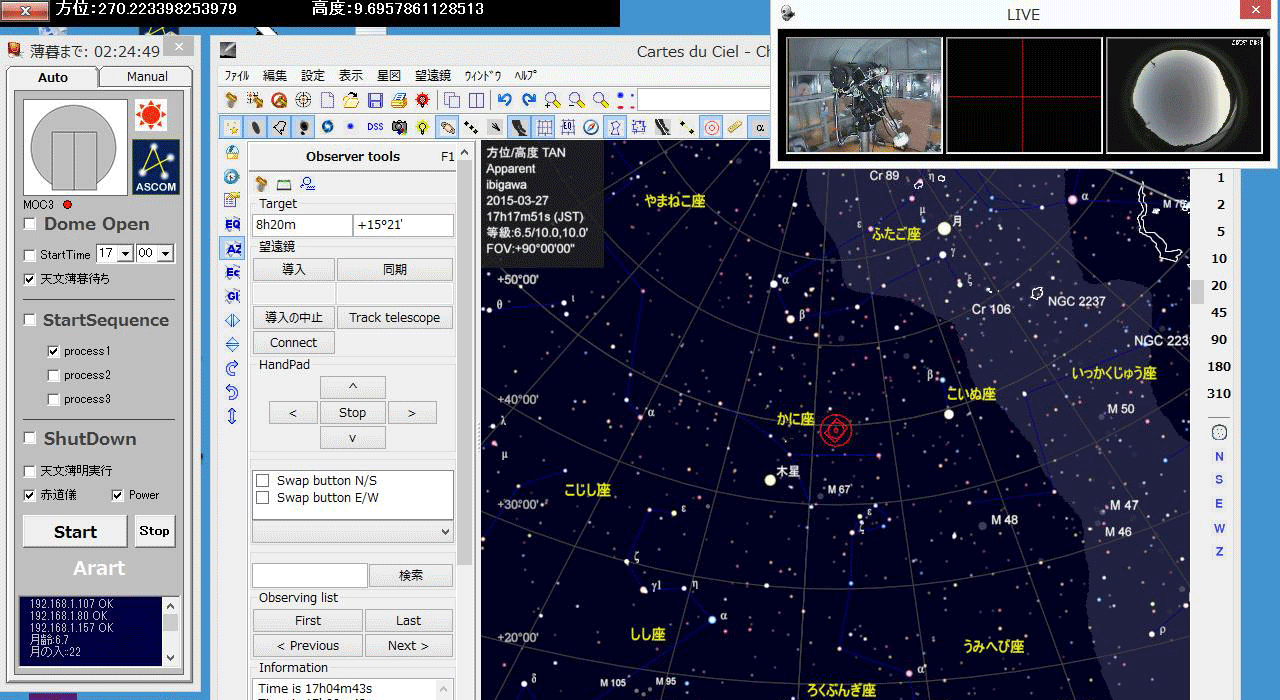
Task: Click the Target 8h20m RA field
Action: click(x=302, y=225)
